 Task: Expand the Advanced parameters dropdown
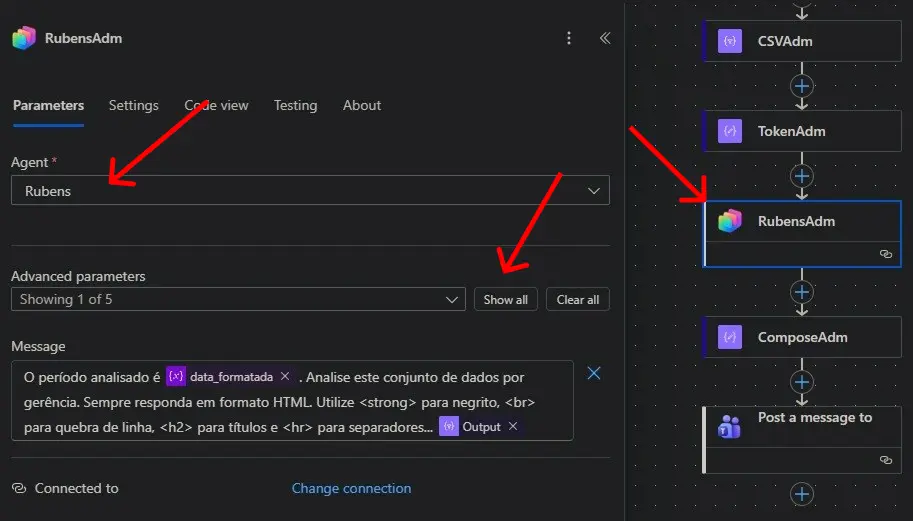coord(238,299)
